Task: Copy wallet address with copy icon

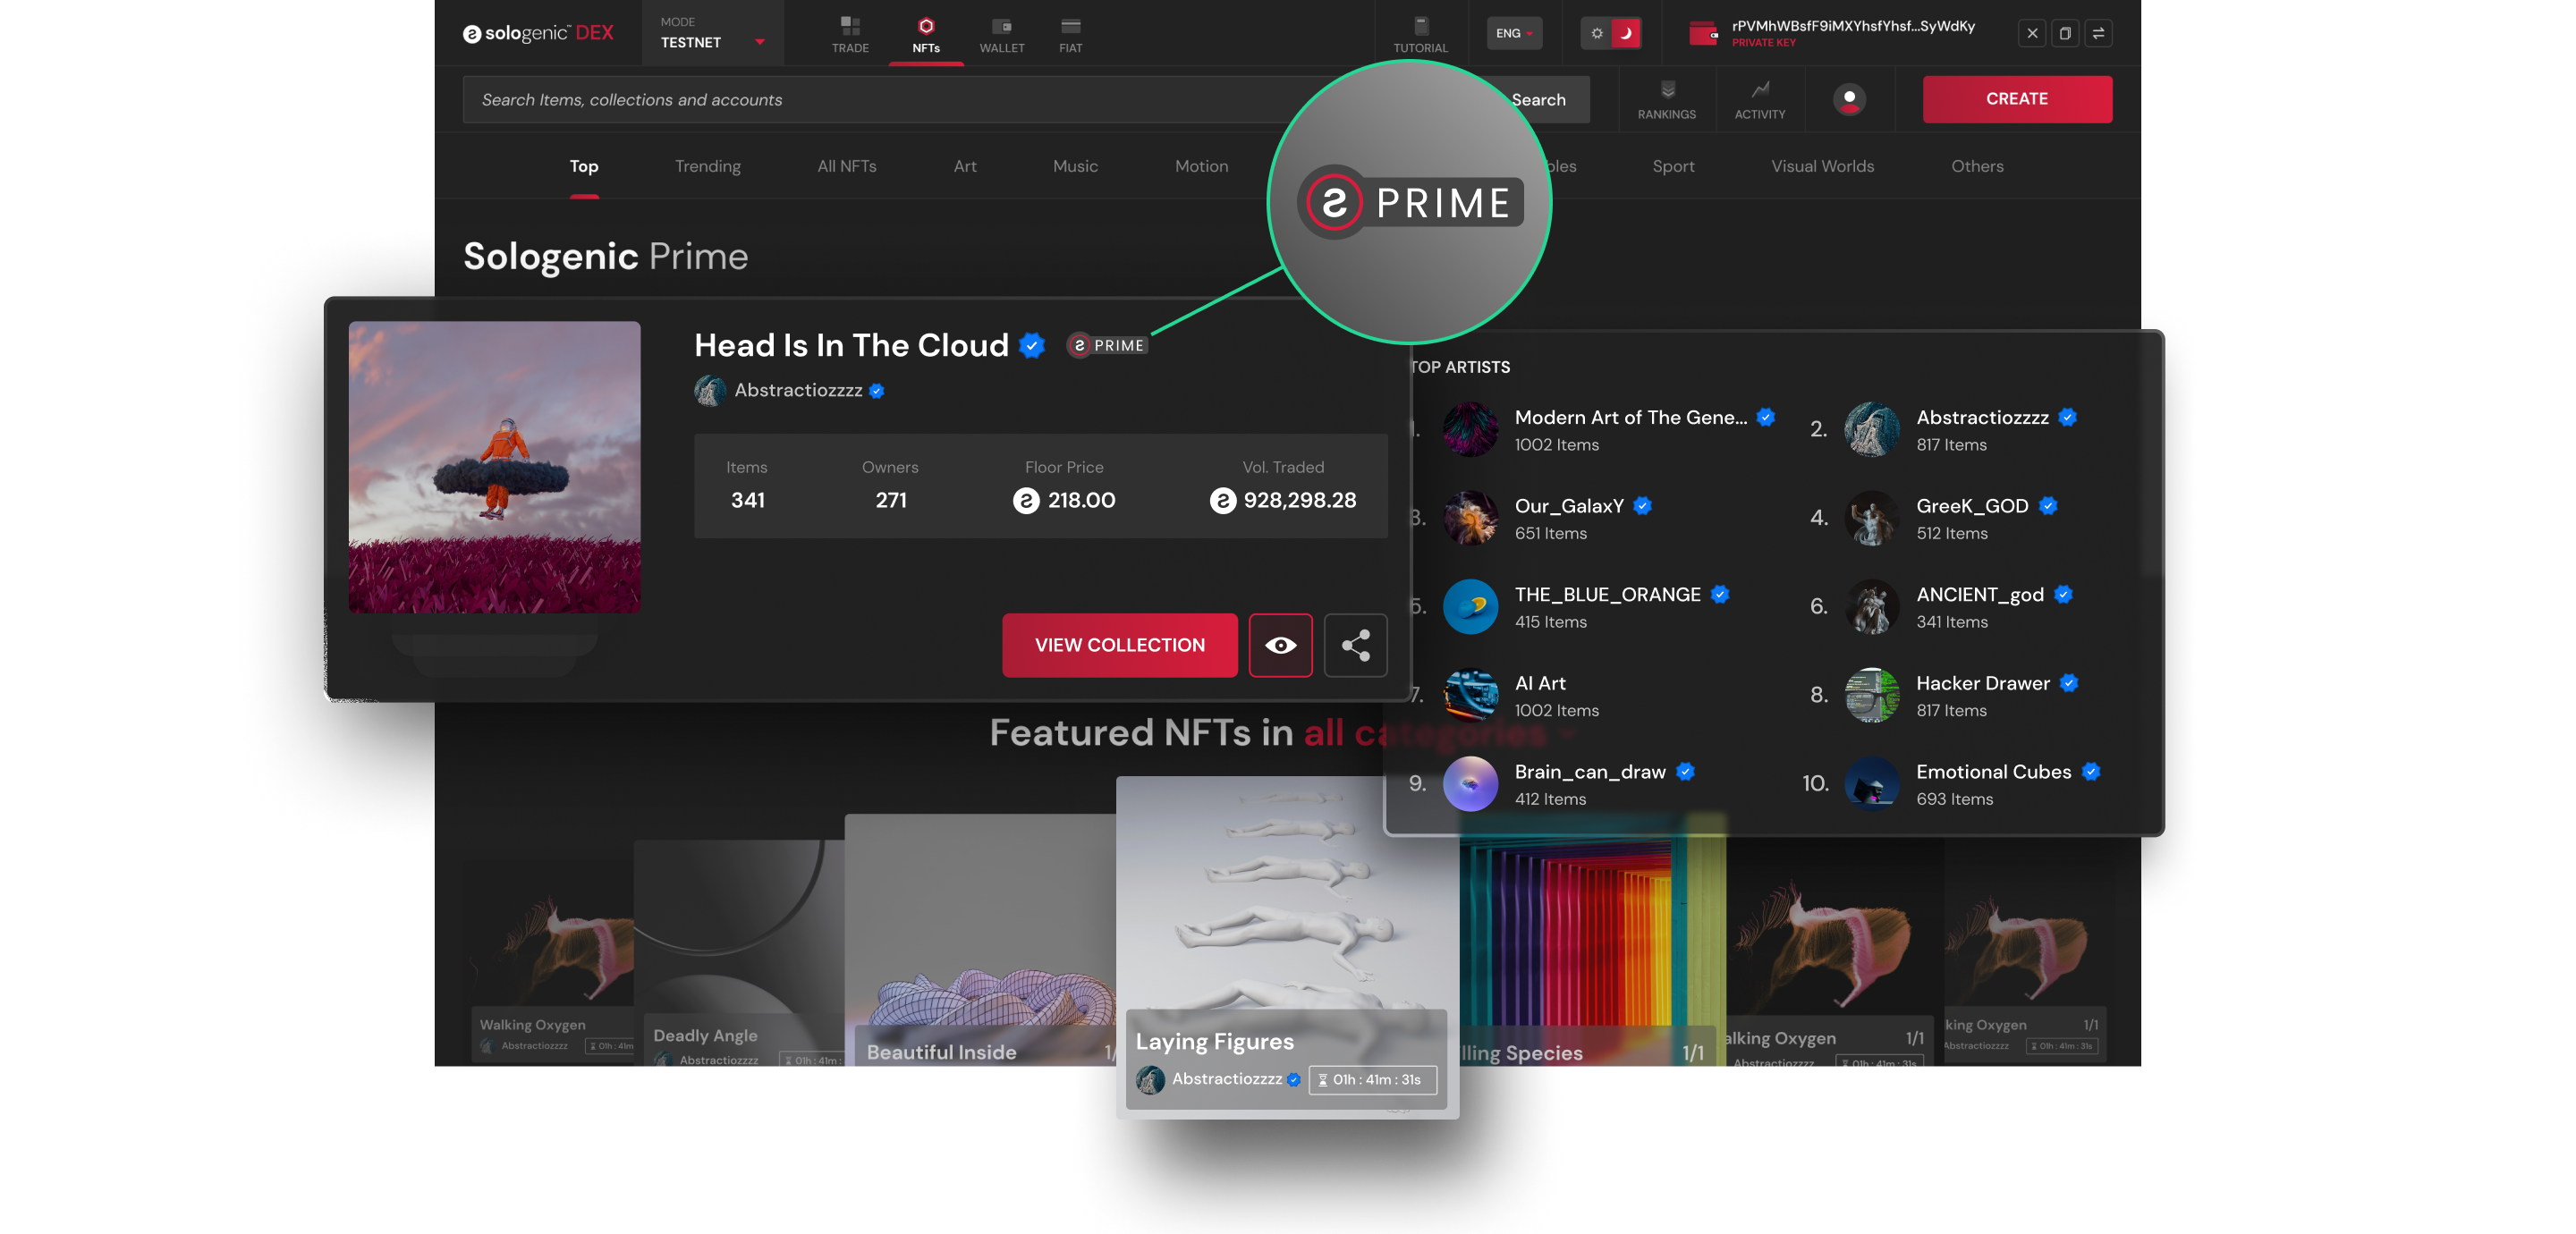Action: (2065, 33)
